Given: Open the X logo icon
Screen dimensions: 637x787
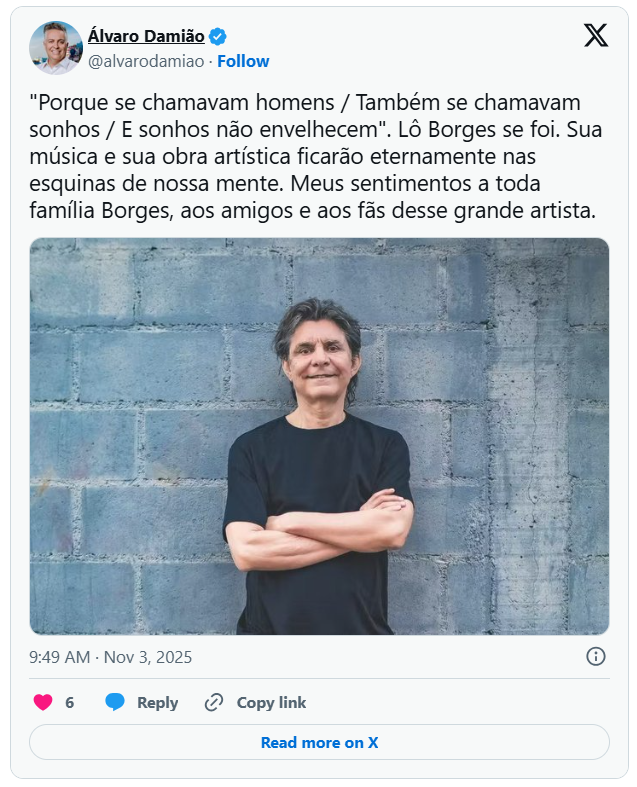Looking at the screenshot, I should point(596,35).
